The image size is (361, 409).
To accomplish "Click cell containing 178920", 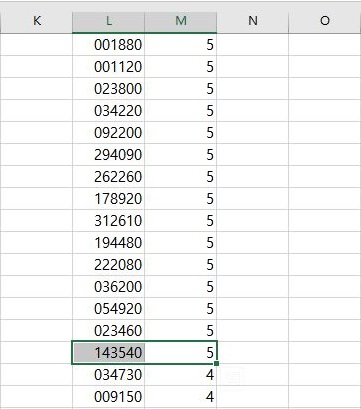I will [108, 199].
